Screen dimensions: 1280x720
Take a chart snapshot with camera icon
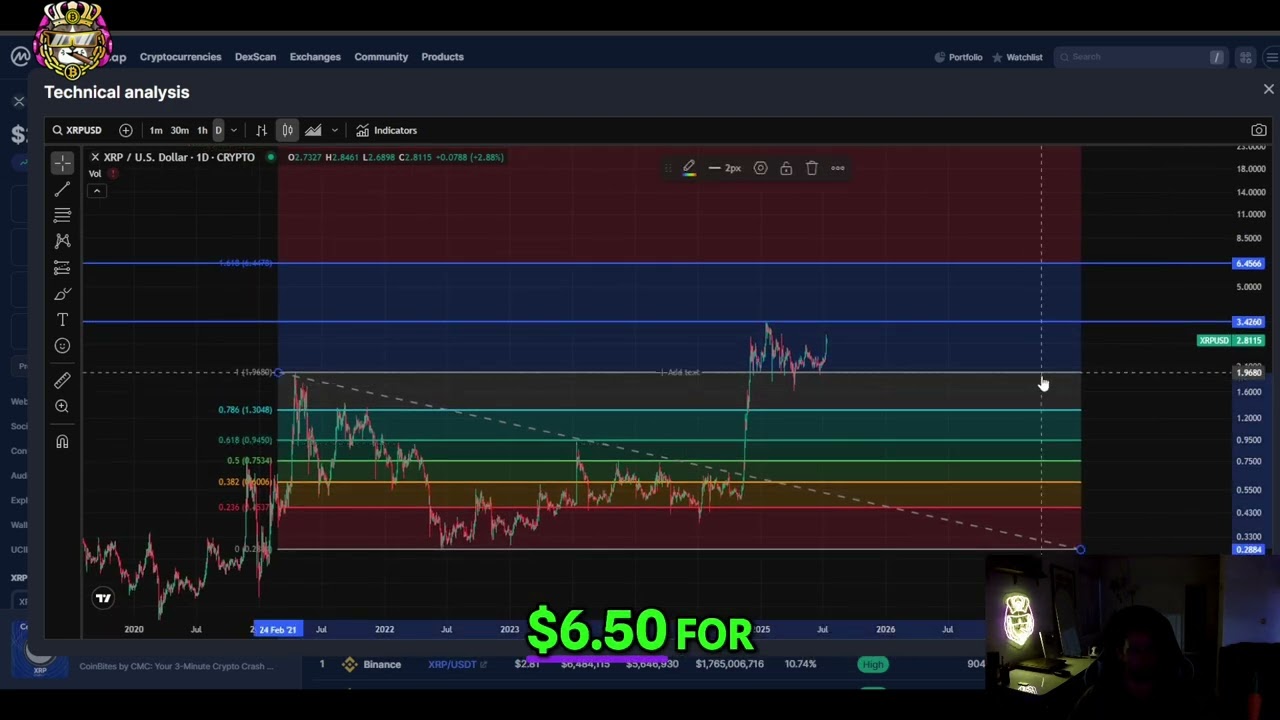point(1259,130)
